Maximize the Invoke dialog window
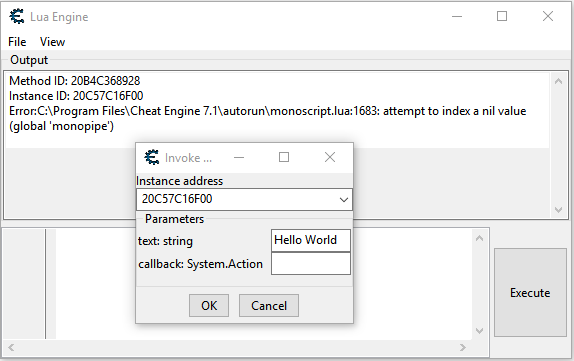This screenshot has height=361, width=574. click(x=284, y=157)
